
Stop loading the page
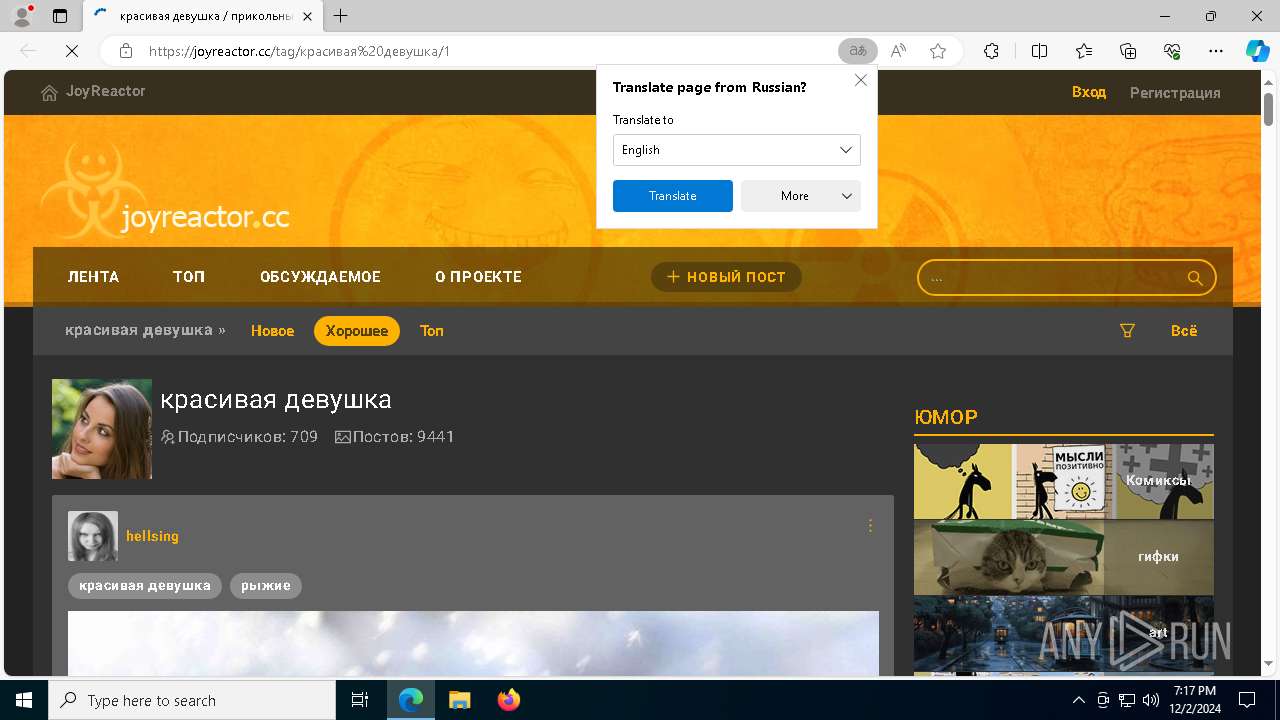pyautogui.click(x=72, y=51)
